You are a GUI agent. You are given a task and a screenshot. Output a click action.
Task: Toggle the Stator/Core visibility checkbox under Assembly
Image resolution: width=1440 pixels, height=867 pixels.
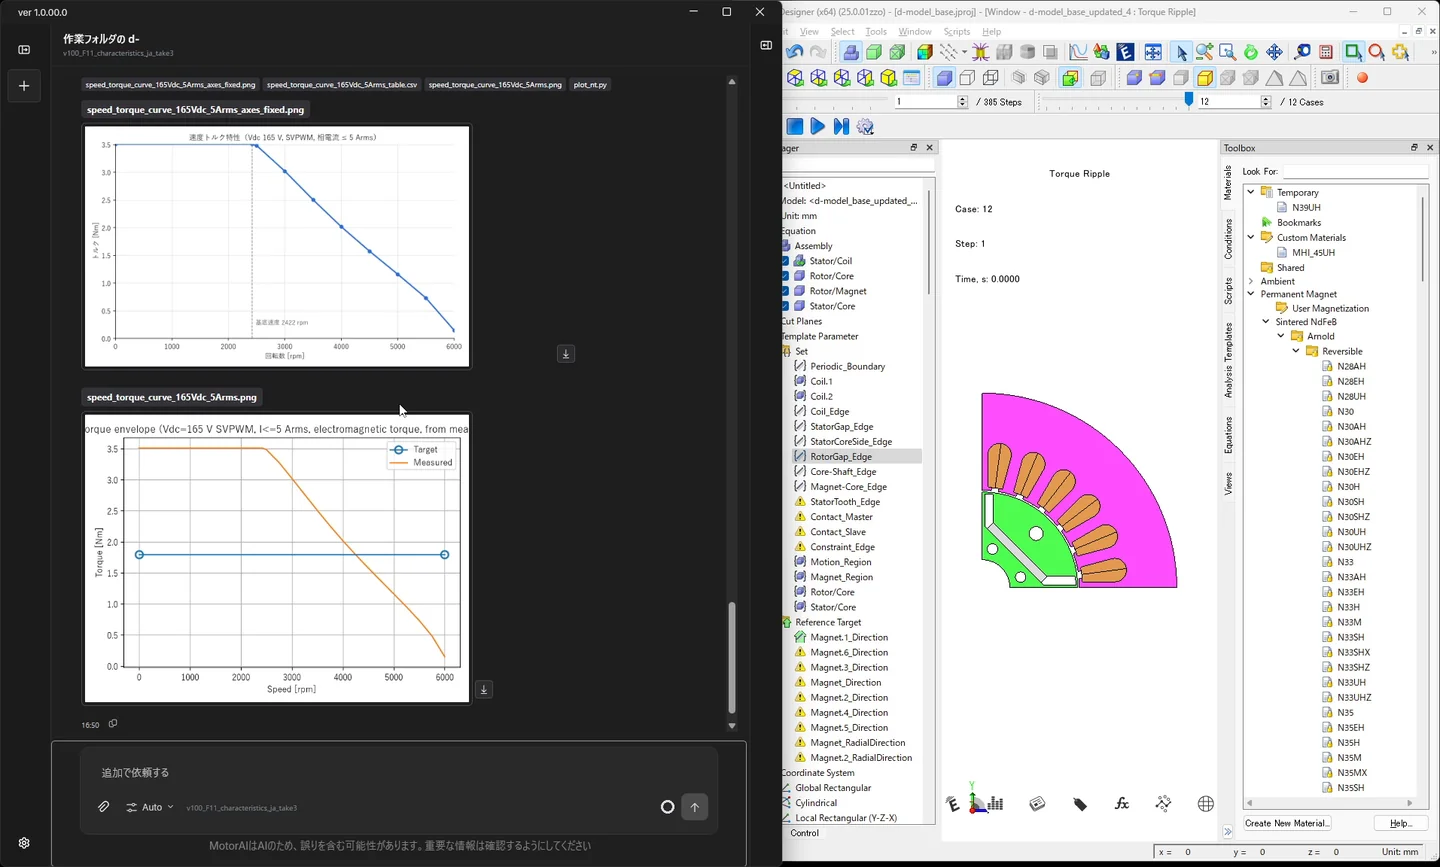tap(786, 306)
